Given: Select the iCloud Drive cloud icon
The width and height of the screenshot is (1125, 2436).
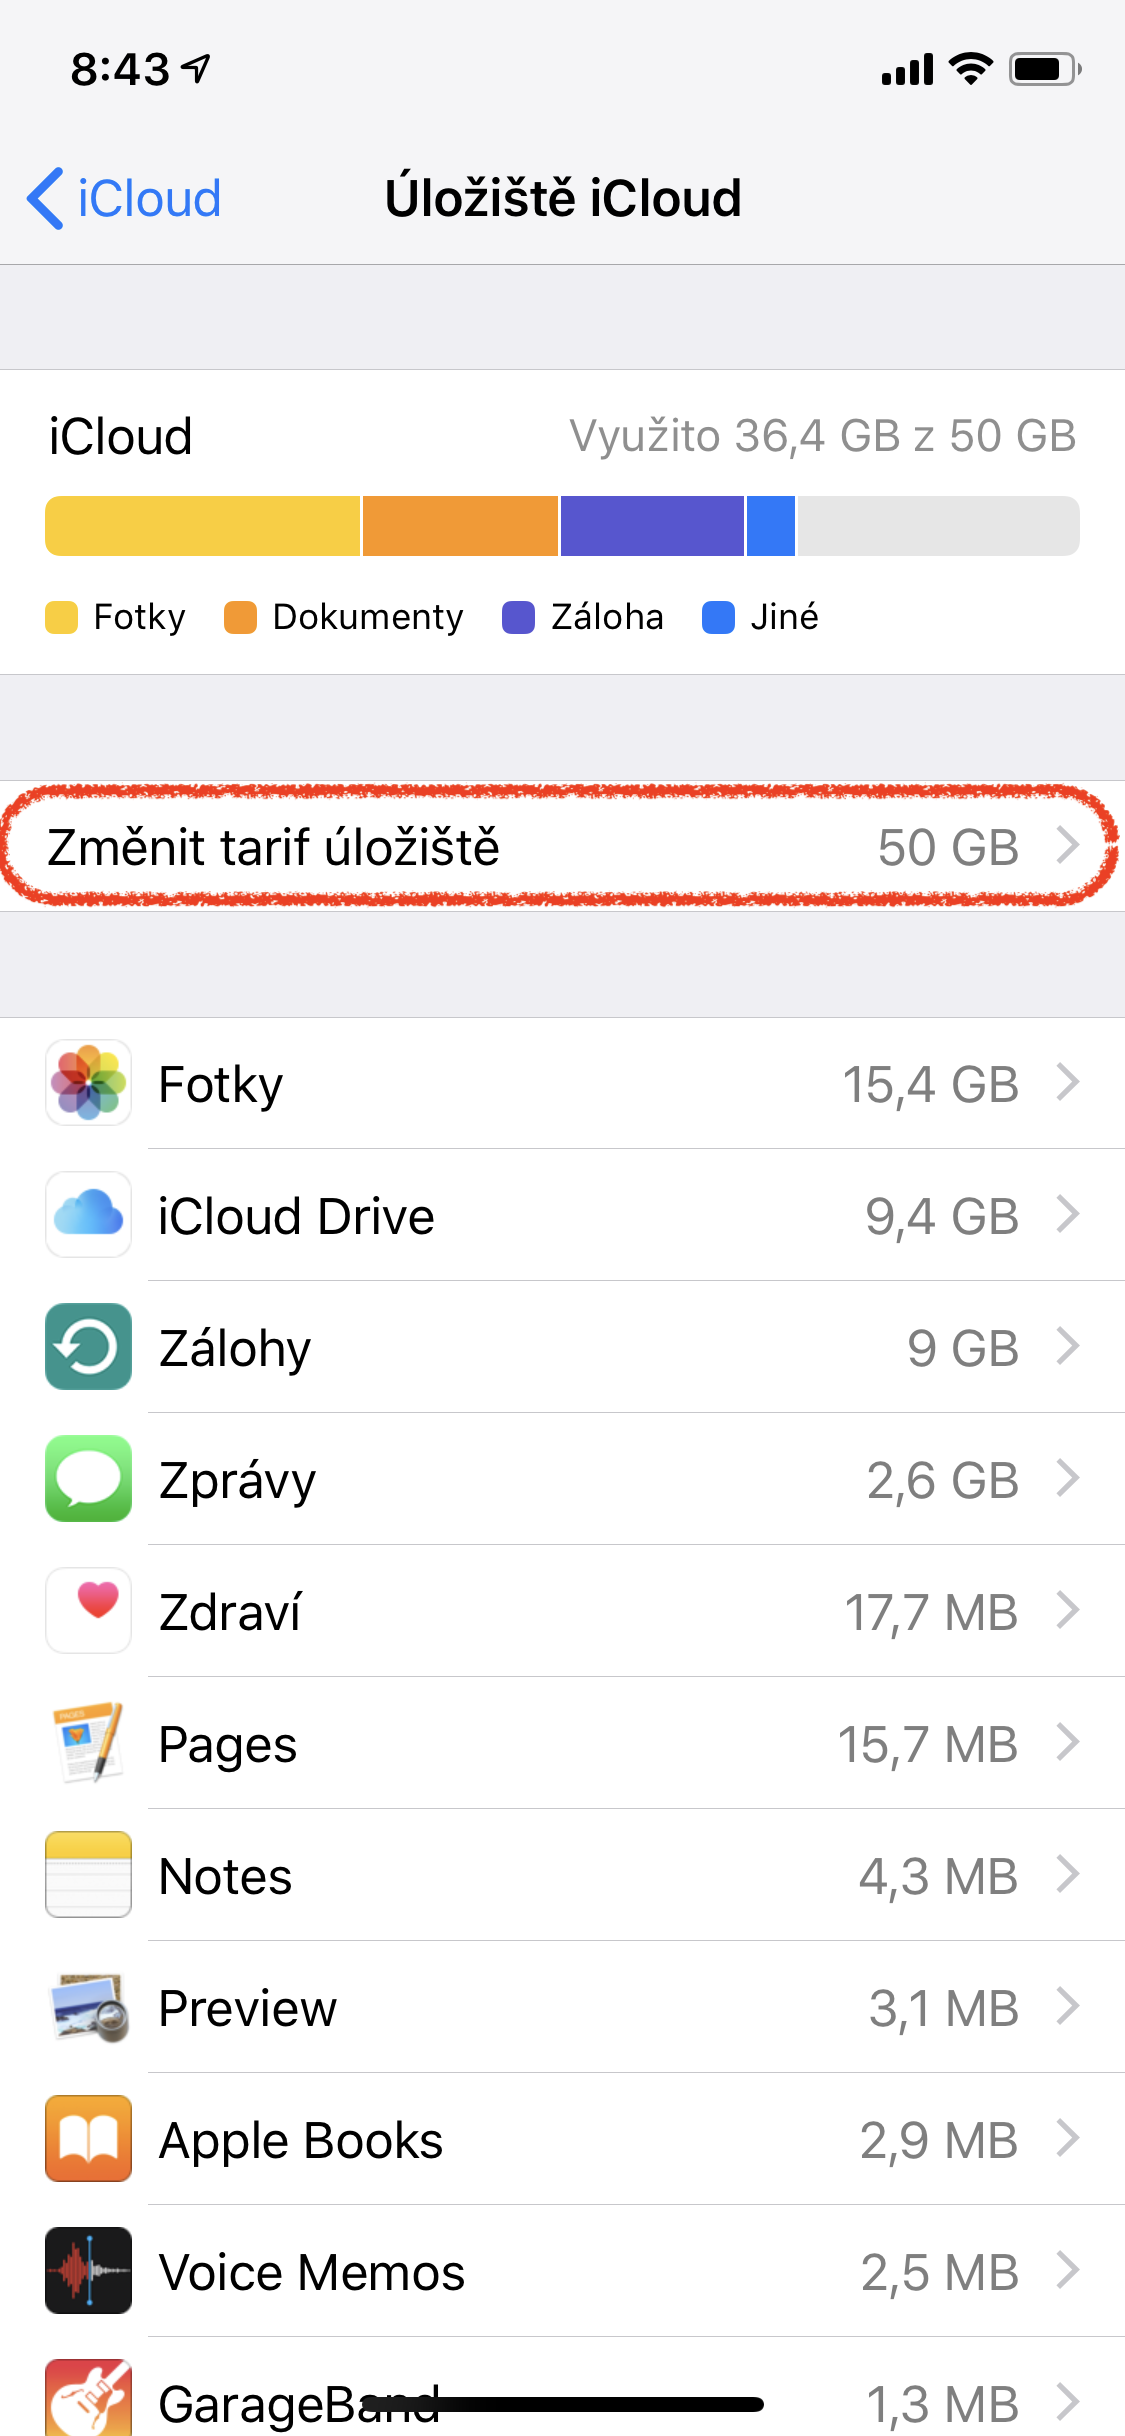Looking at the screenshot, I should click(x=88, y=1215).
